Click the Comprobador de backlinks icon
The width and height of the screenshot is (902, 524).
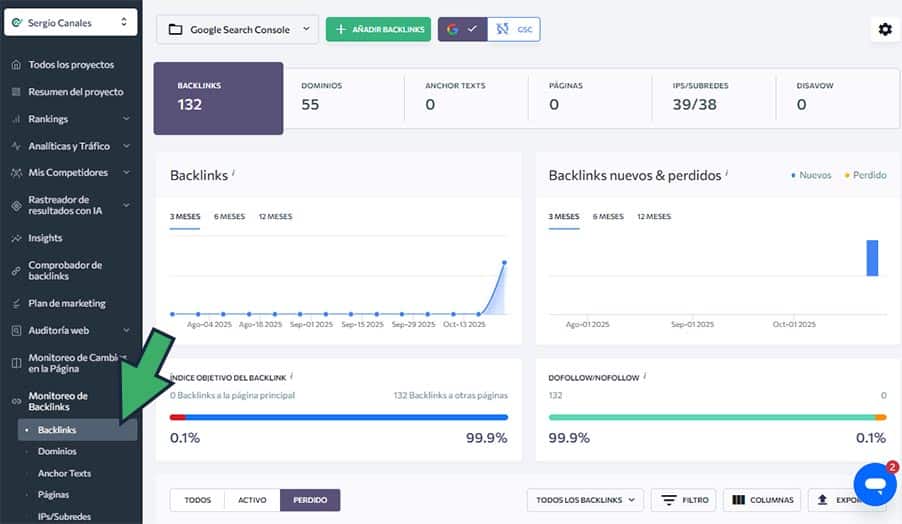coord(16,271)
